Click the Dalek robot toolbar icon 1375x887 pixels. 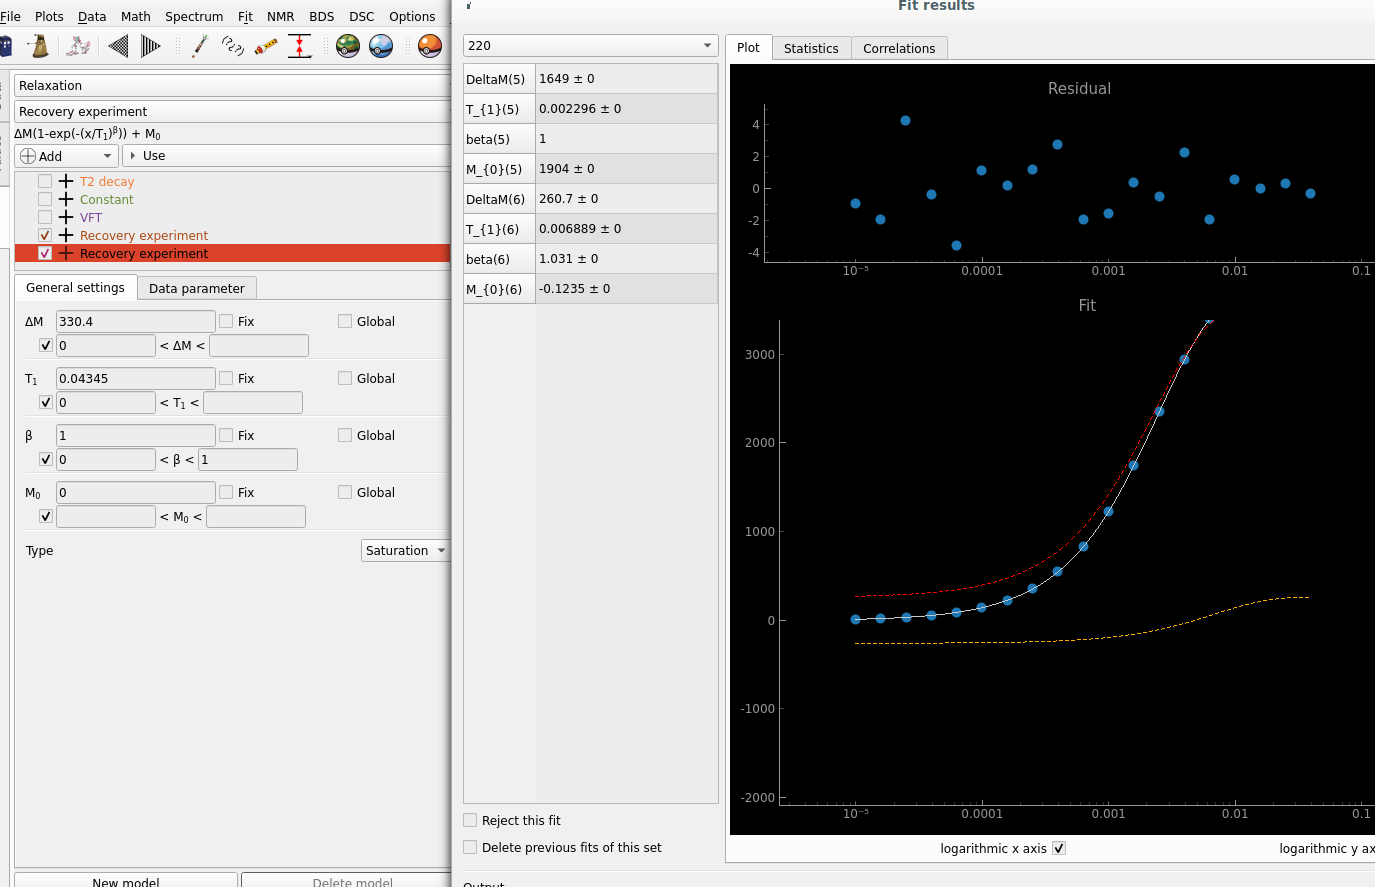coord(40,46)
